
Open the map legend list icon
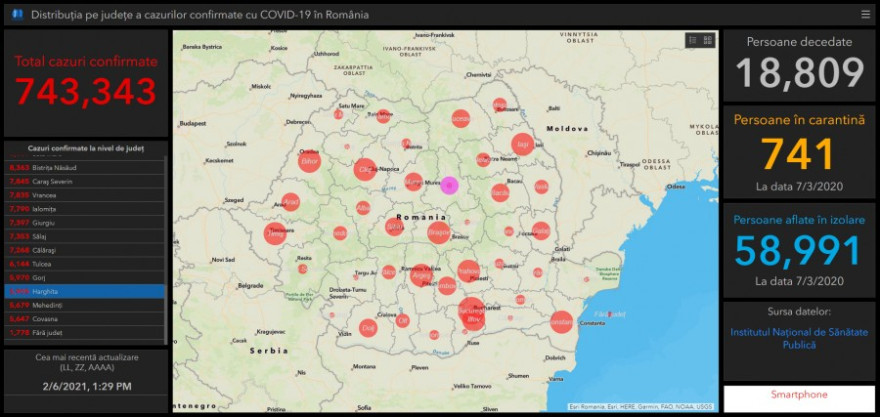(692, 40)
